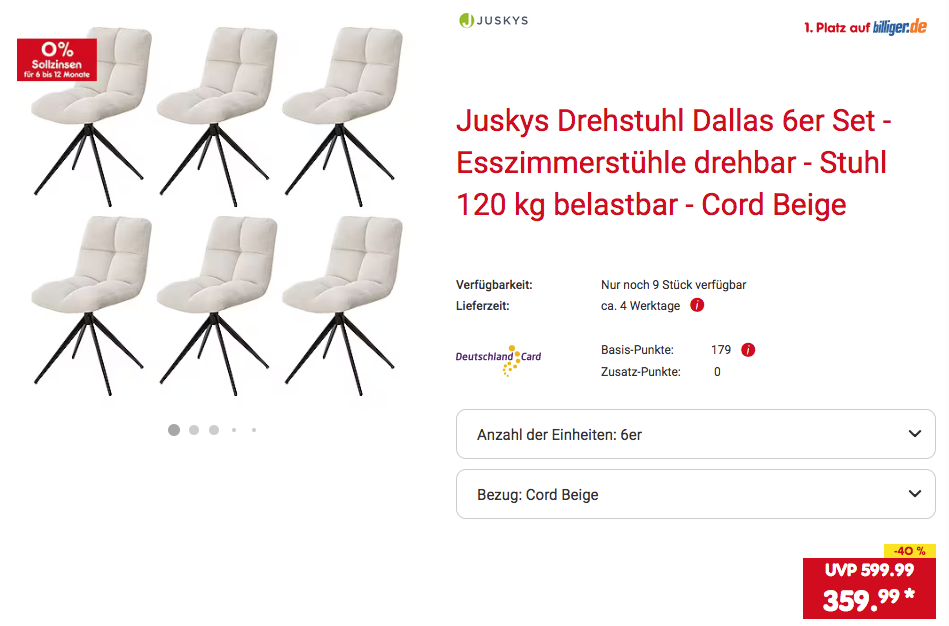Select the third image carousel dot
Viewport: 949px width, 626px height.
(214, 430)
